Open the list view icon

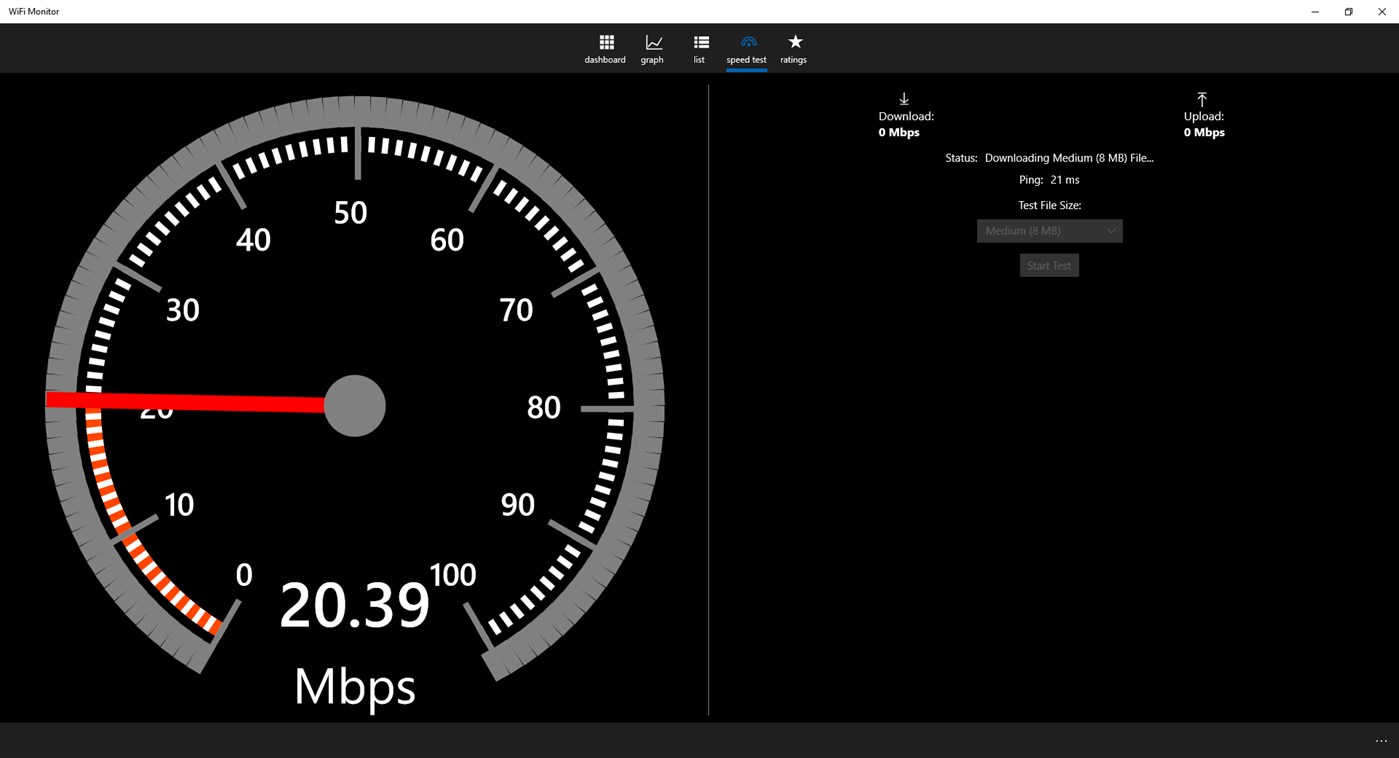tap(699, 42)
